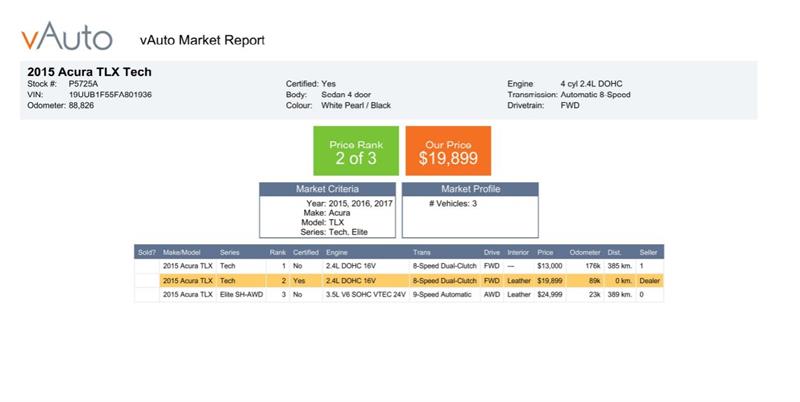The height and width of the screenshot is (402, 800).
Task: Click the Make/Model column header
Action: tap(182, 252)
